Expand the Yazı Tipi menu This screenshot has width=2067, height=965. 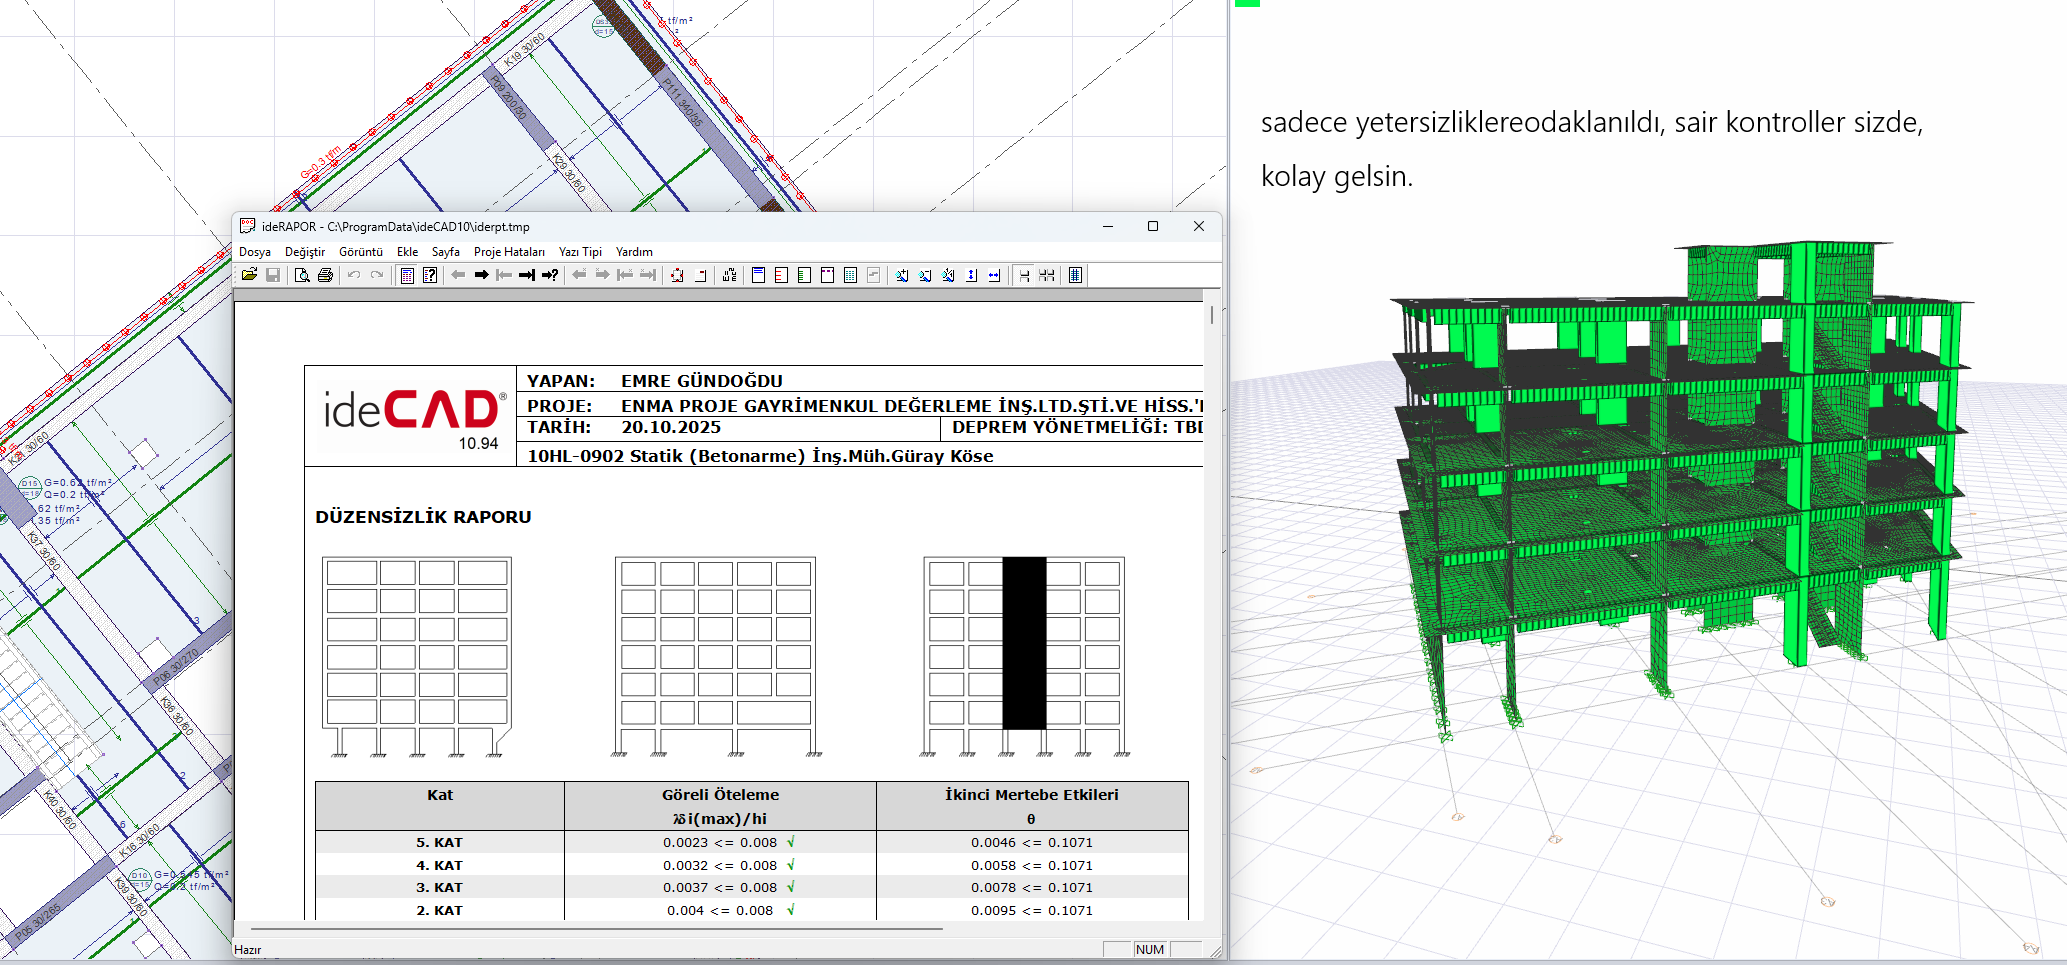(x=580, y=252)
